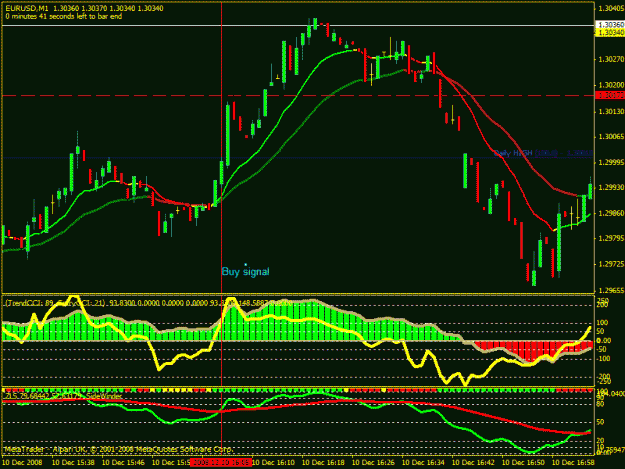Click the white 1.30360 price tag

coord(610,25)
